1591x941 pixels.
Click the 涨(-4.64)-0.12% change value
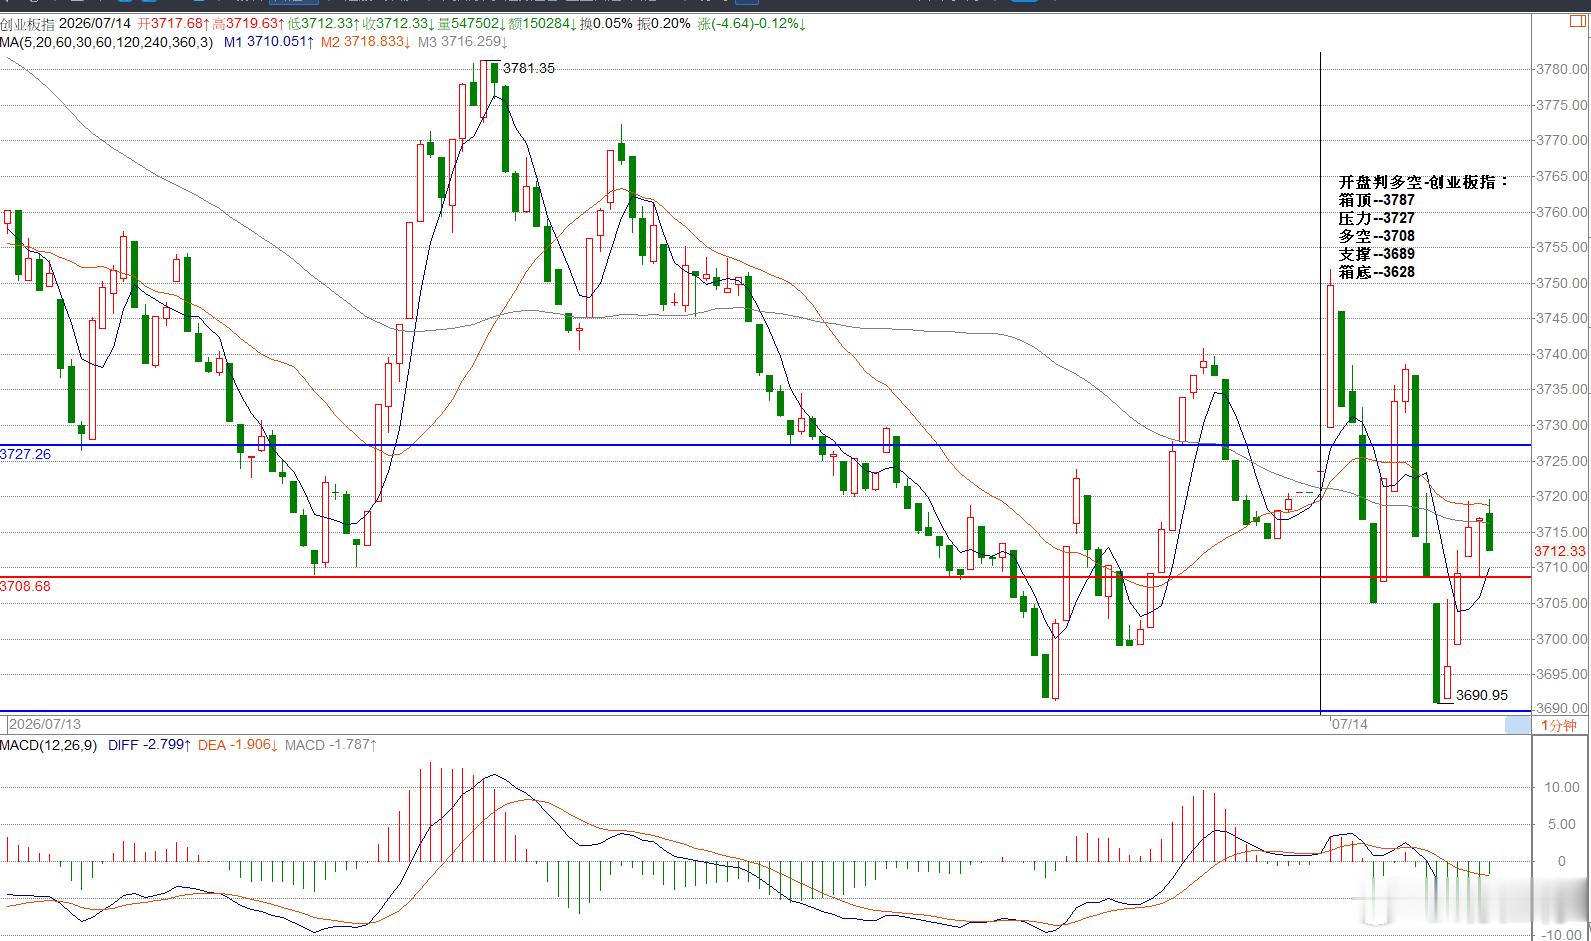point(752,23)
